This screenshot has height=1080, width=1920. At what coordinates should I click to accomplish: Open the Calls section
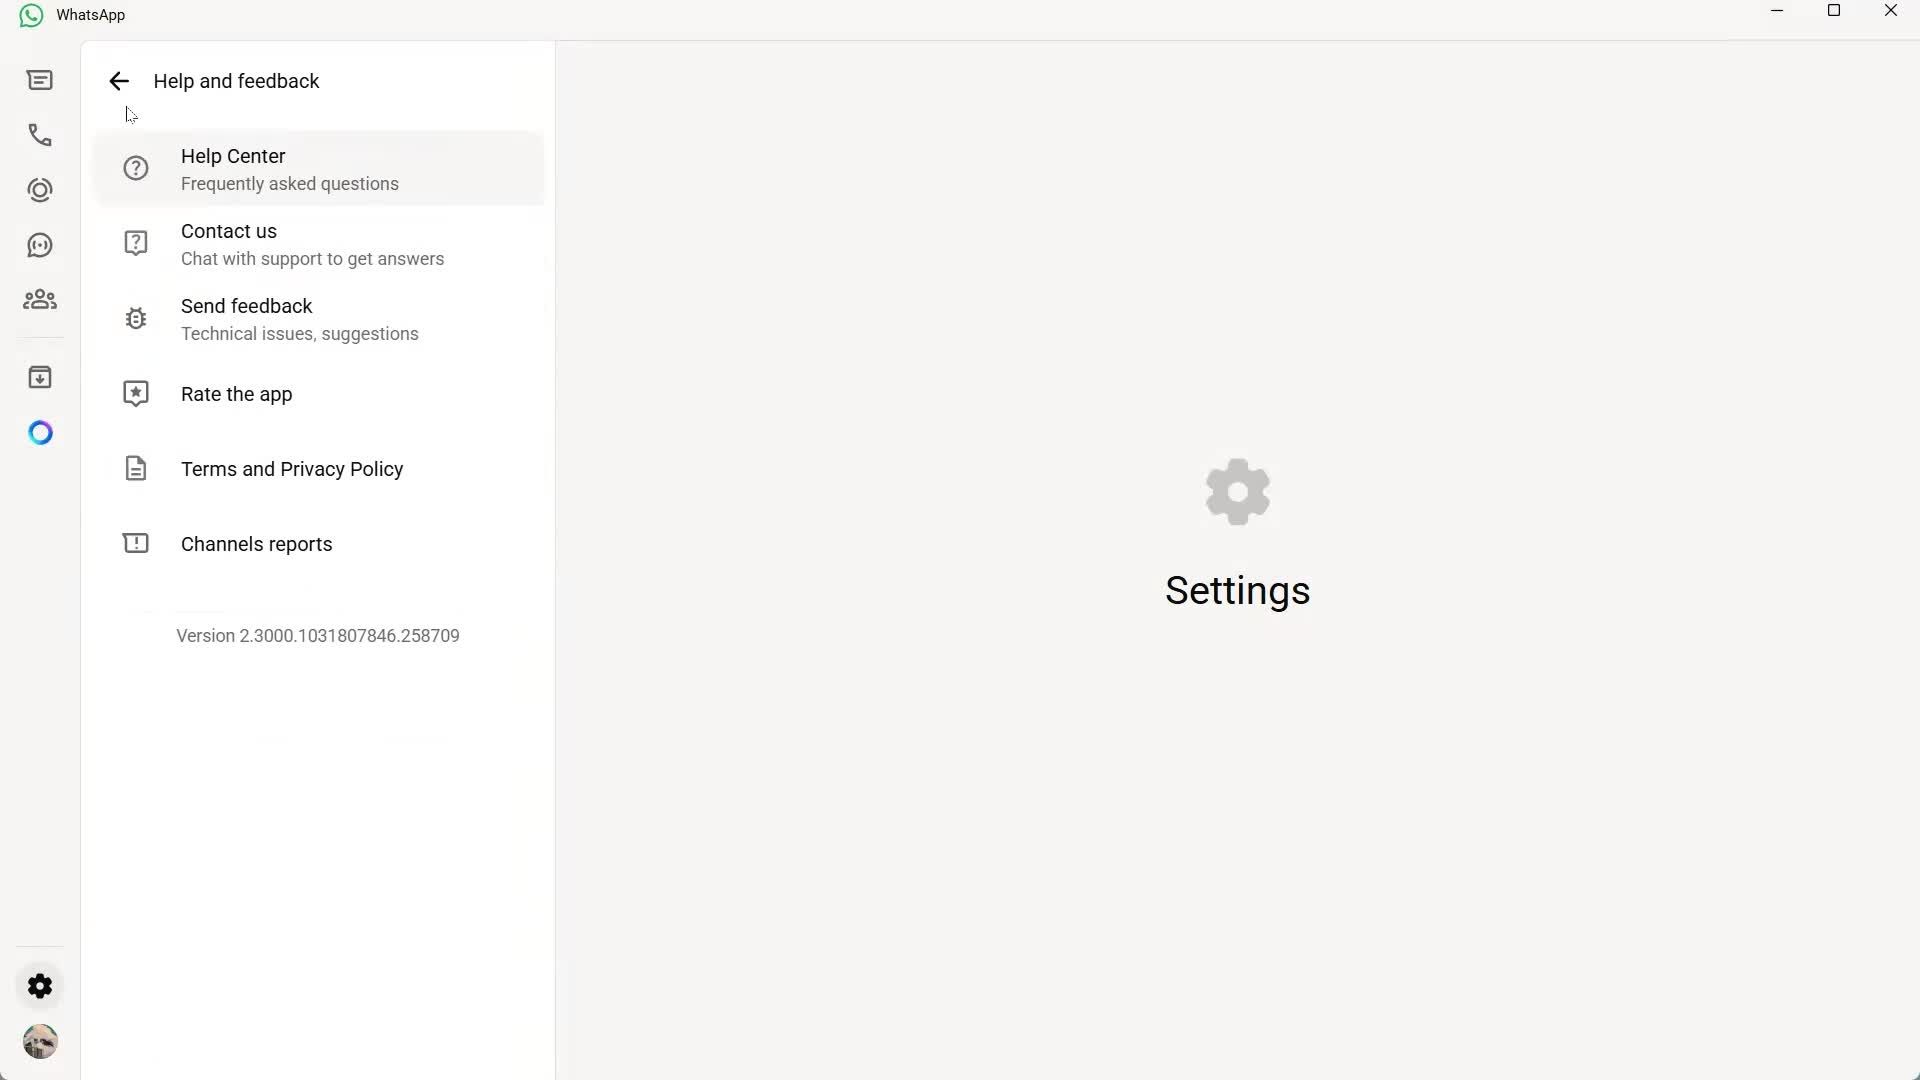[40, 135]
